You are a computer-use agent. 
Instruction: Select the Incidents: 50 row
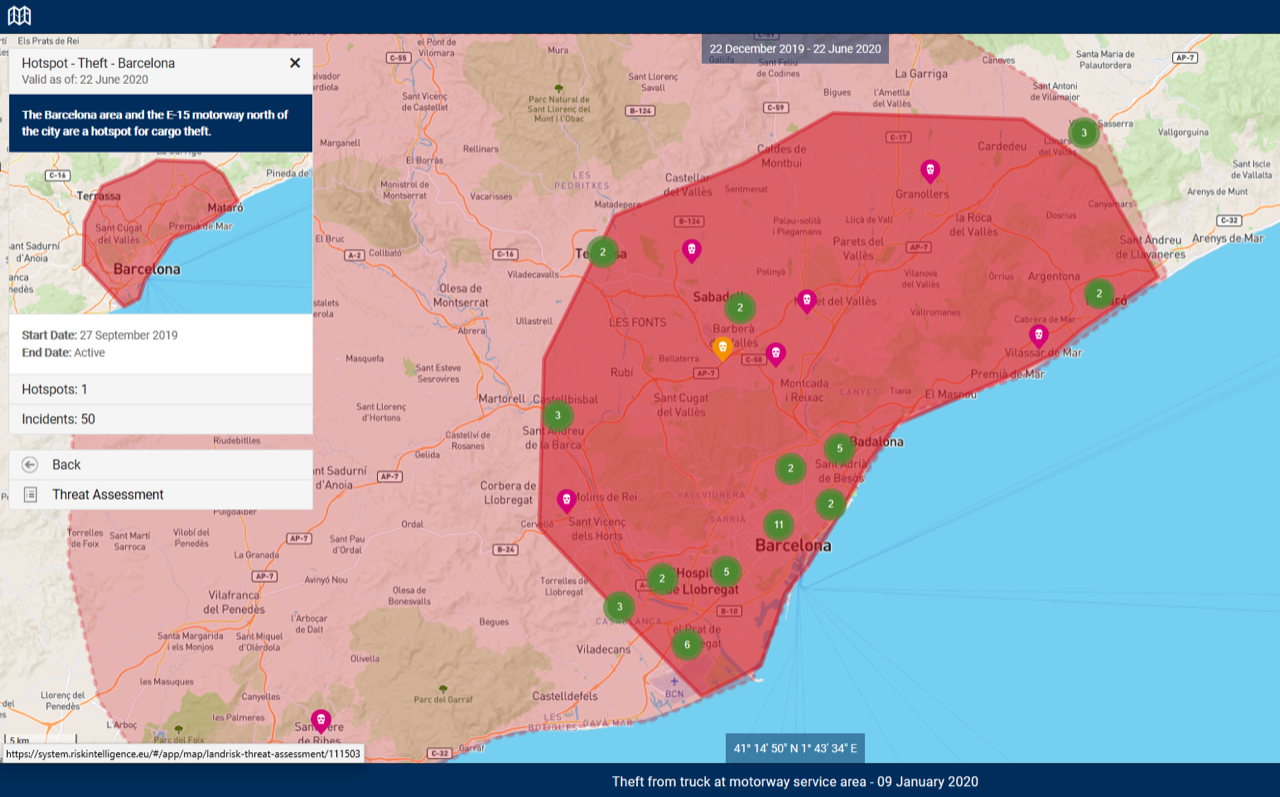pos(160,419)
